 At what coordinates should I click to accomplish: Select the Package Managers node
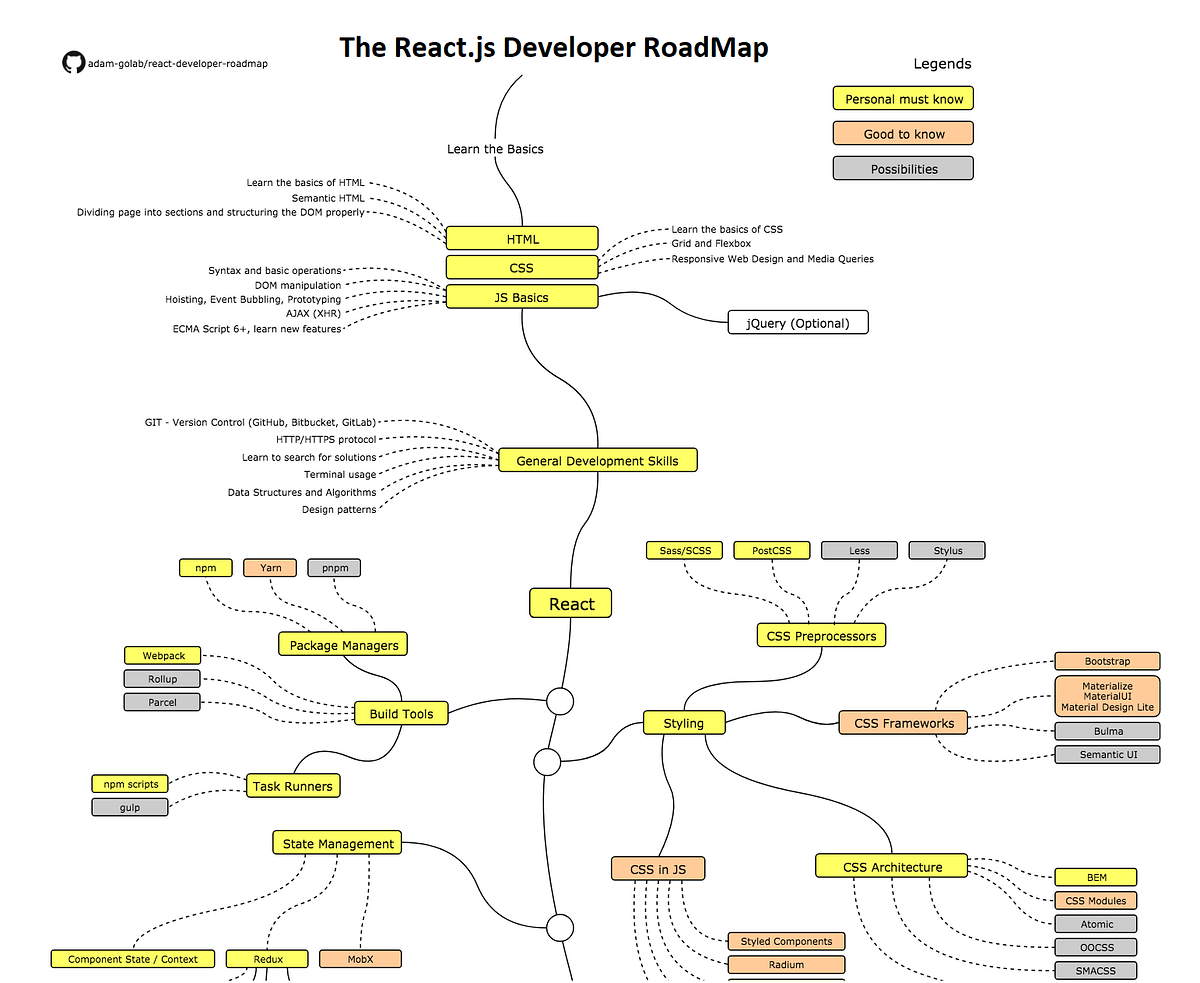343,644
